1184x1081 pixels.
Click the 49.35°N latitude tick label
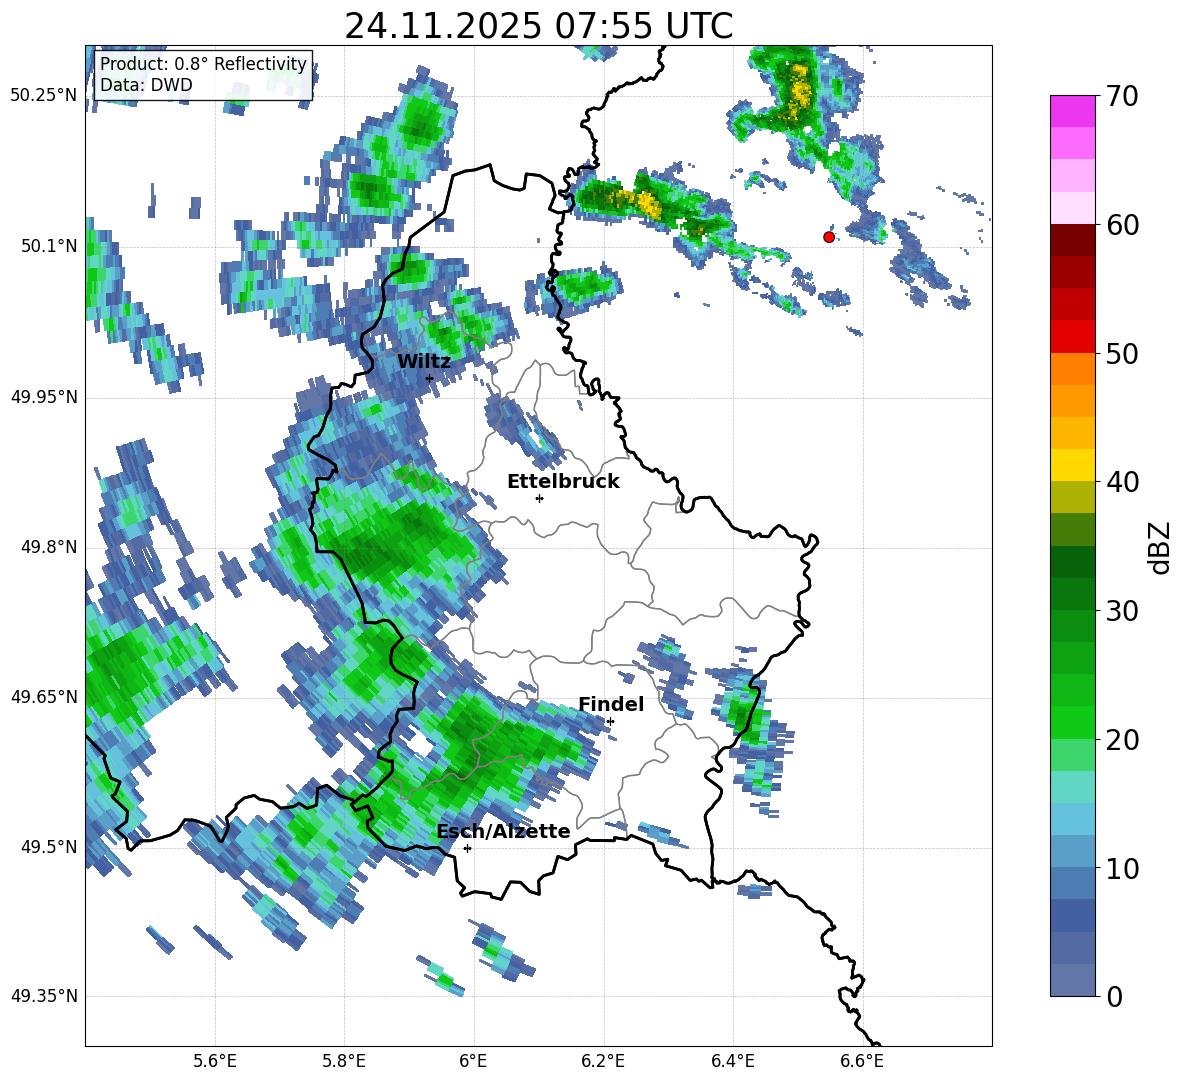(44, 996)
